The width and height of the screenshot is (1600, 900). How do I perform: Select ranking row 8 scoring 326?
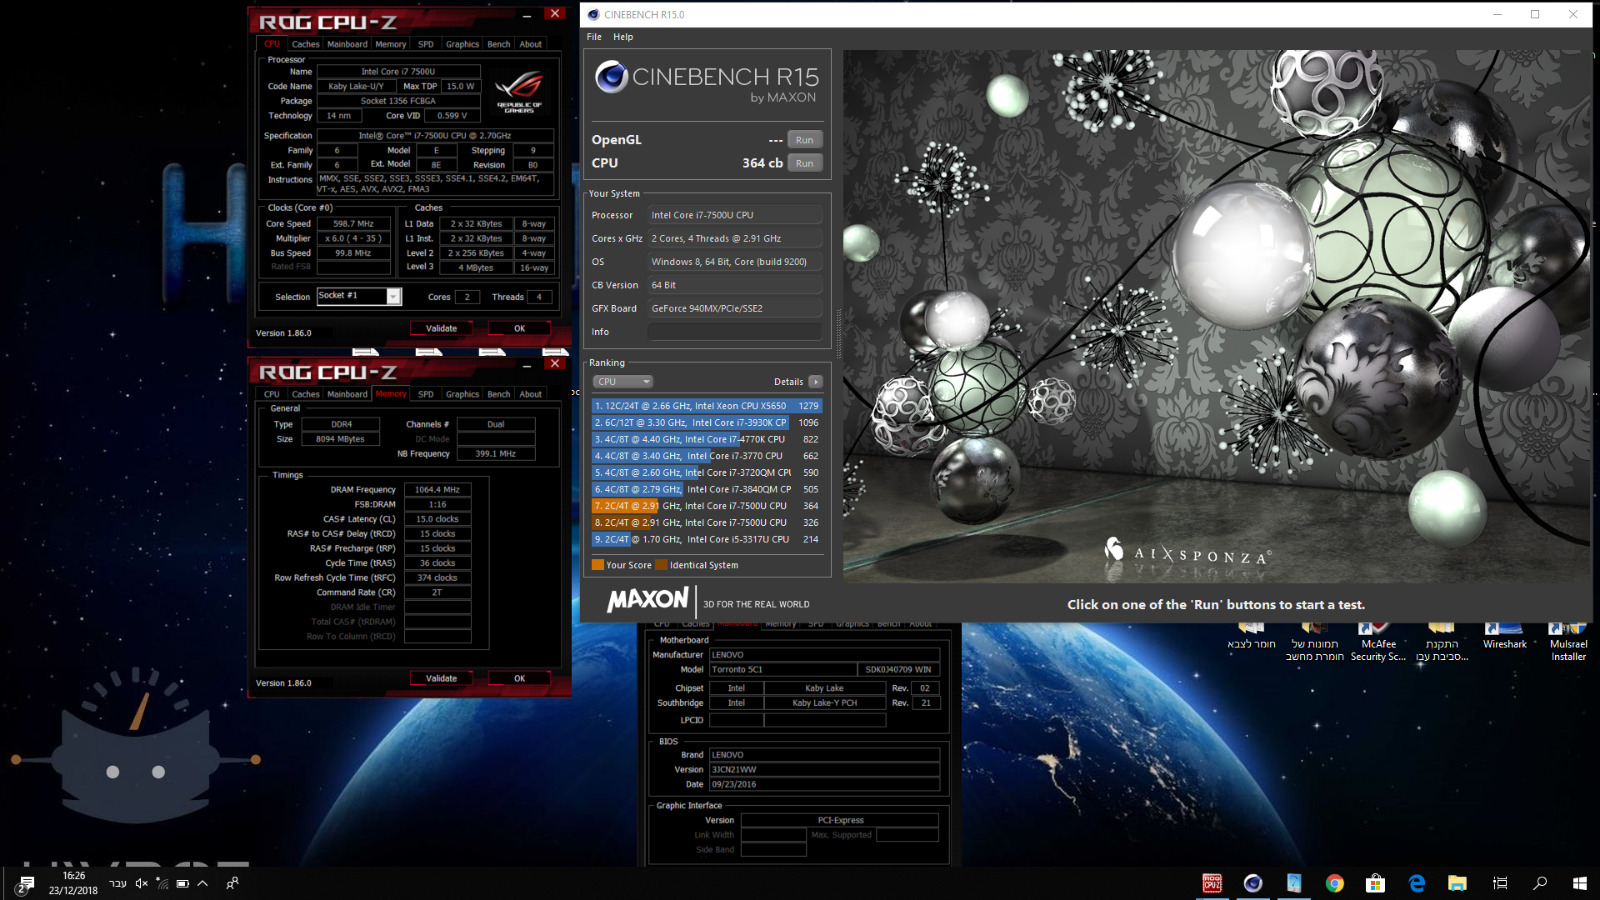707,522
